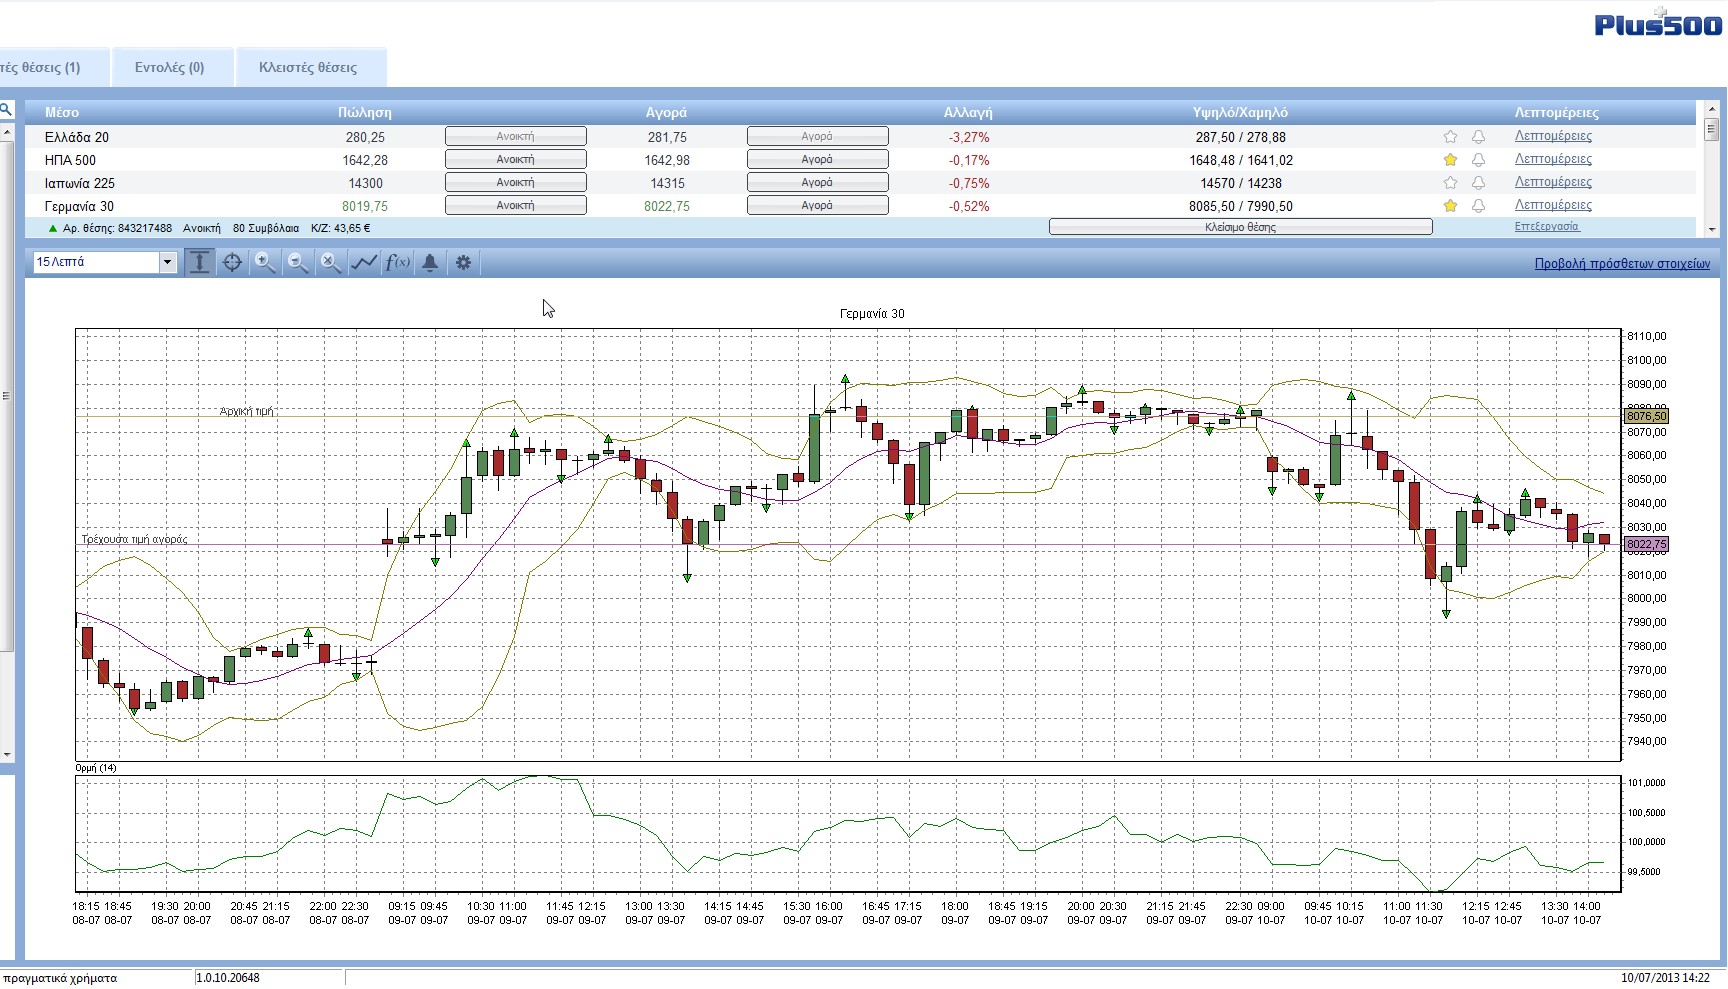
Task: Click the Plus500 logo
Action: (x=1658, y=24)
